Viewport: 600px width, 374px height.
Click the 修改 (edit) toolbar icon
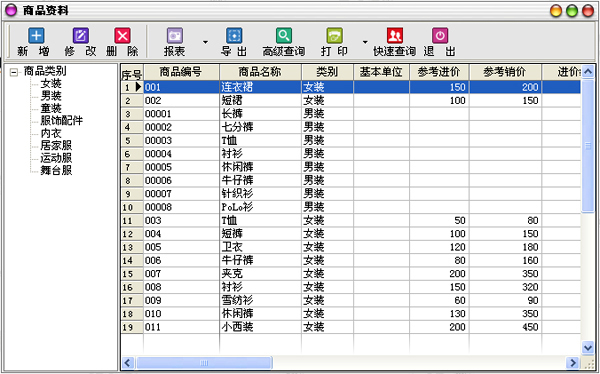point(81,36)
